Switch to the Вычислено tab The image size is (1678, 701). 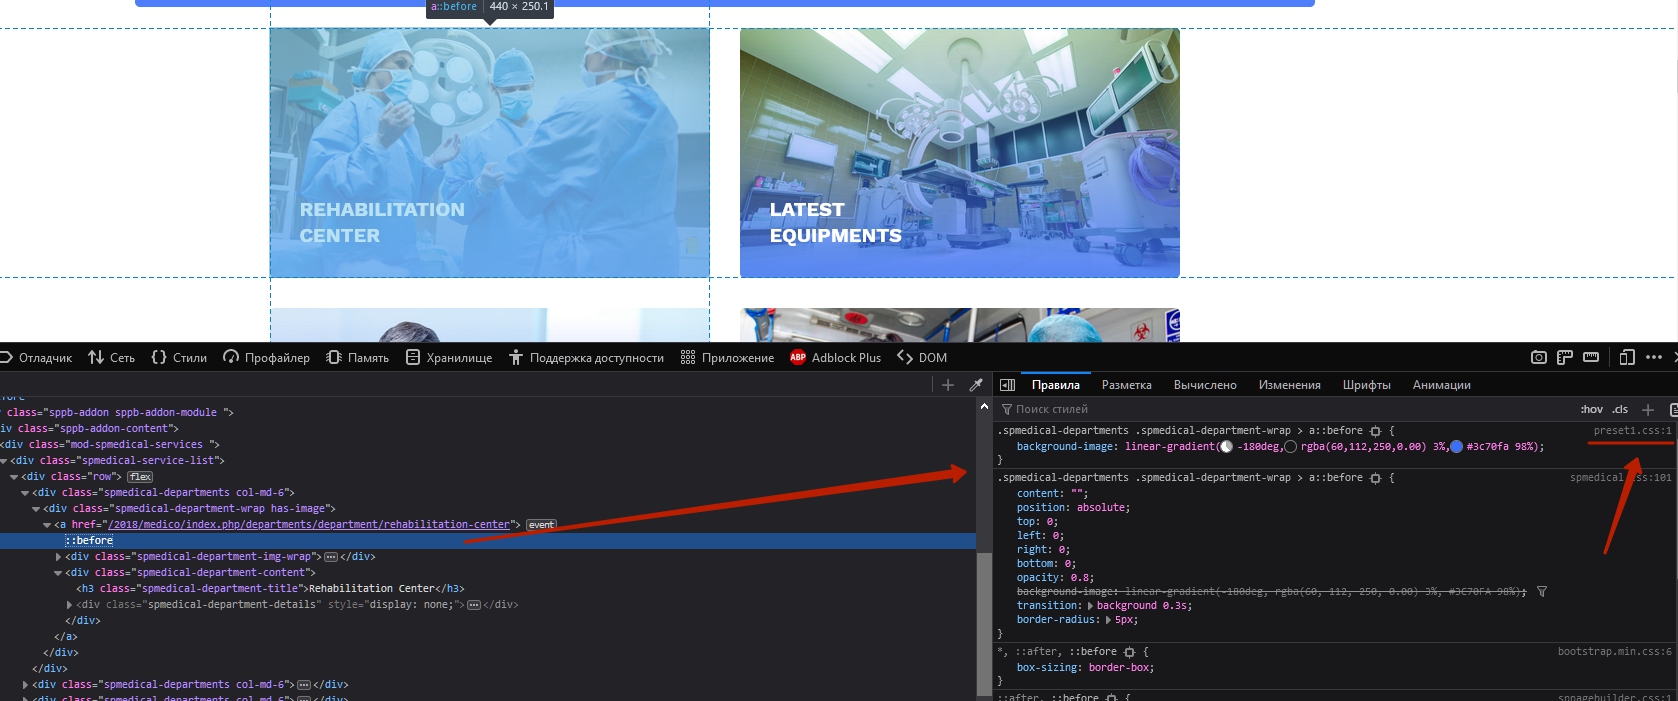(1204, 385)
